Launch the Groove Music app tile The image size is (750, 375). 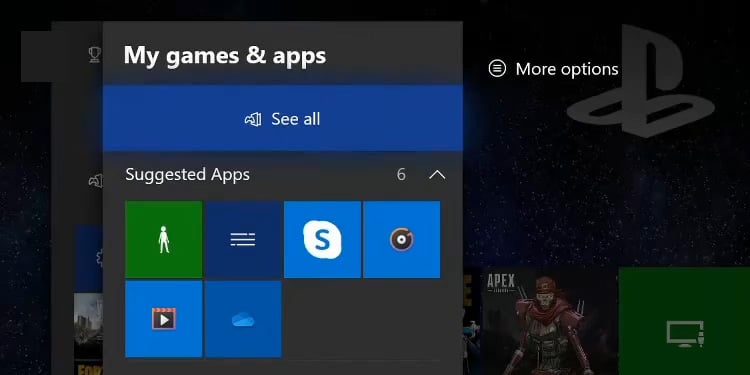tap(402, 239)
